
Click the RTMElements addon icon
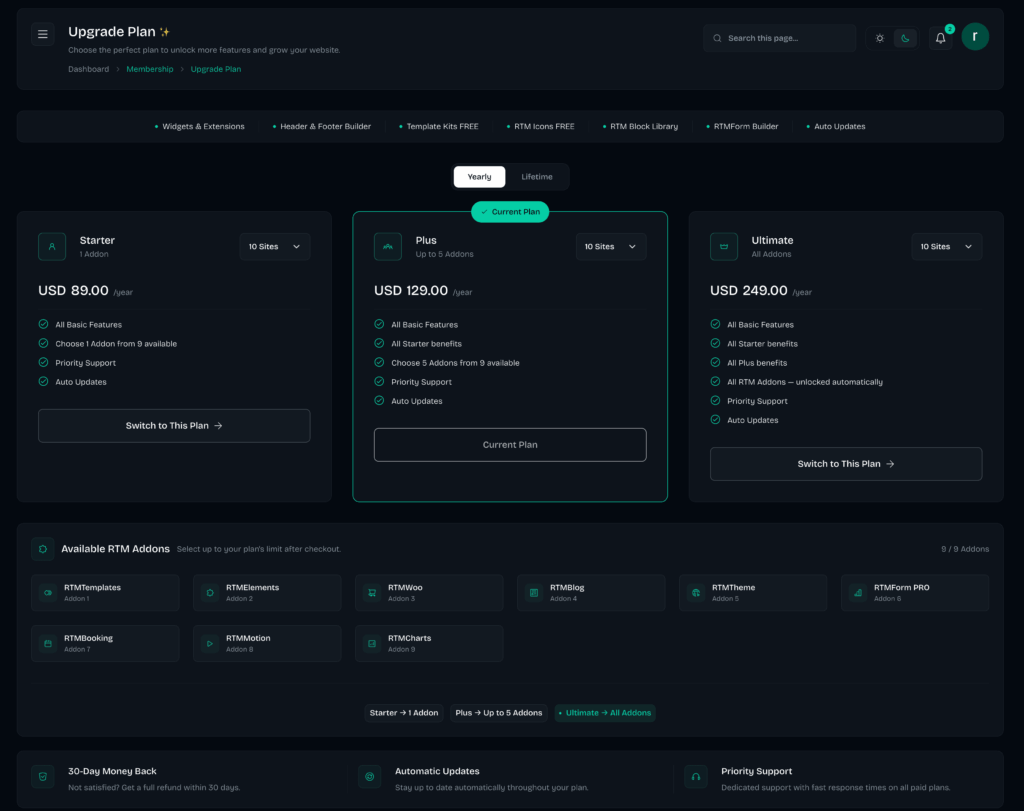(210, 592)
